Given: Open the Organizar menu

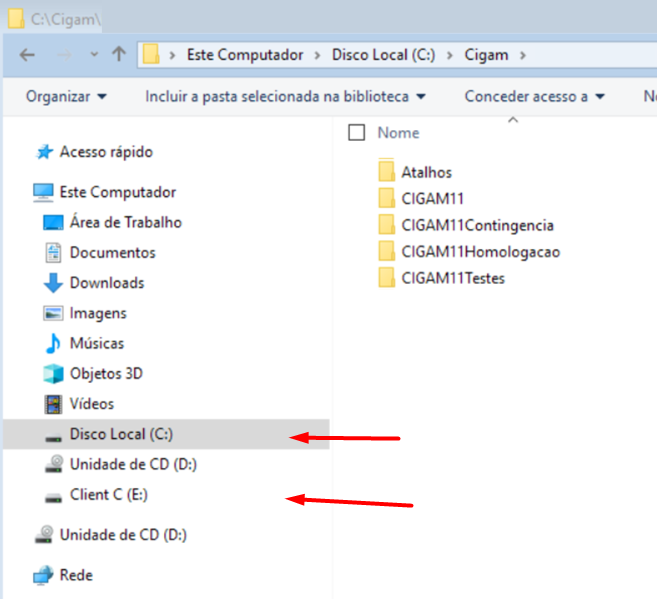Looking at the screenshot, I should click(66, 97).
